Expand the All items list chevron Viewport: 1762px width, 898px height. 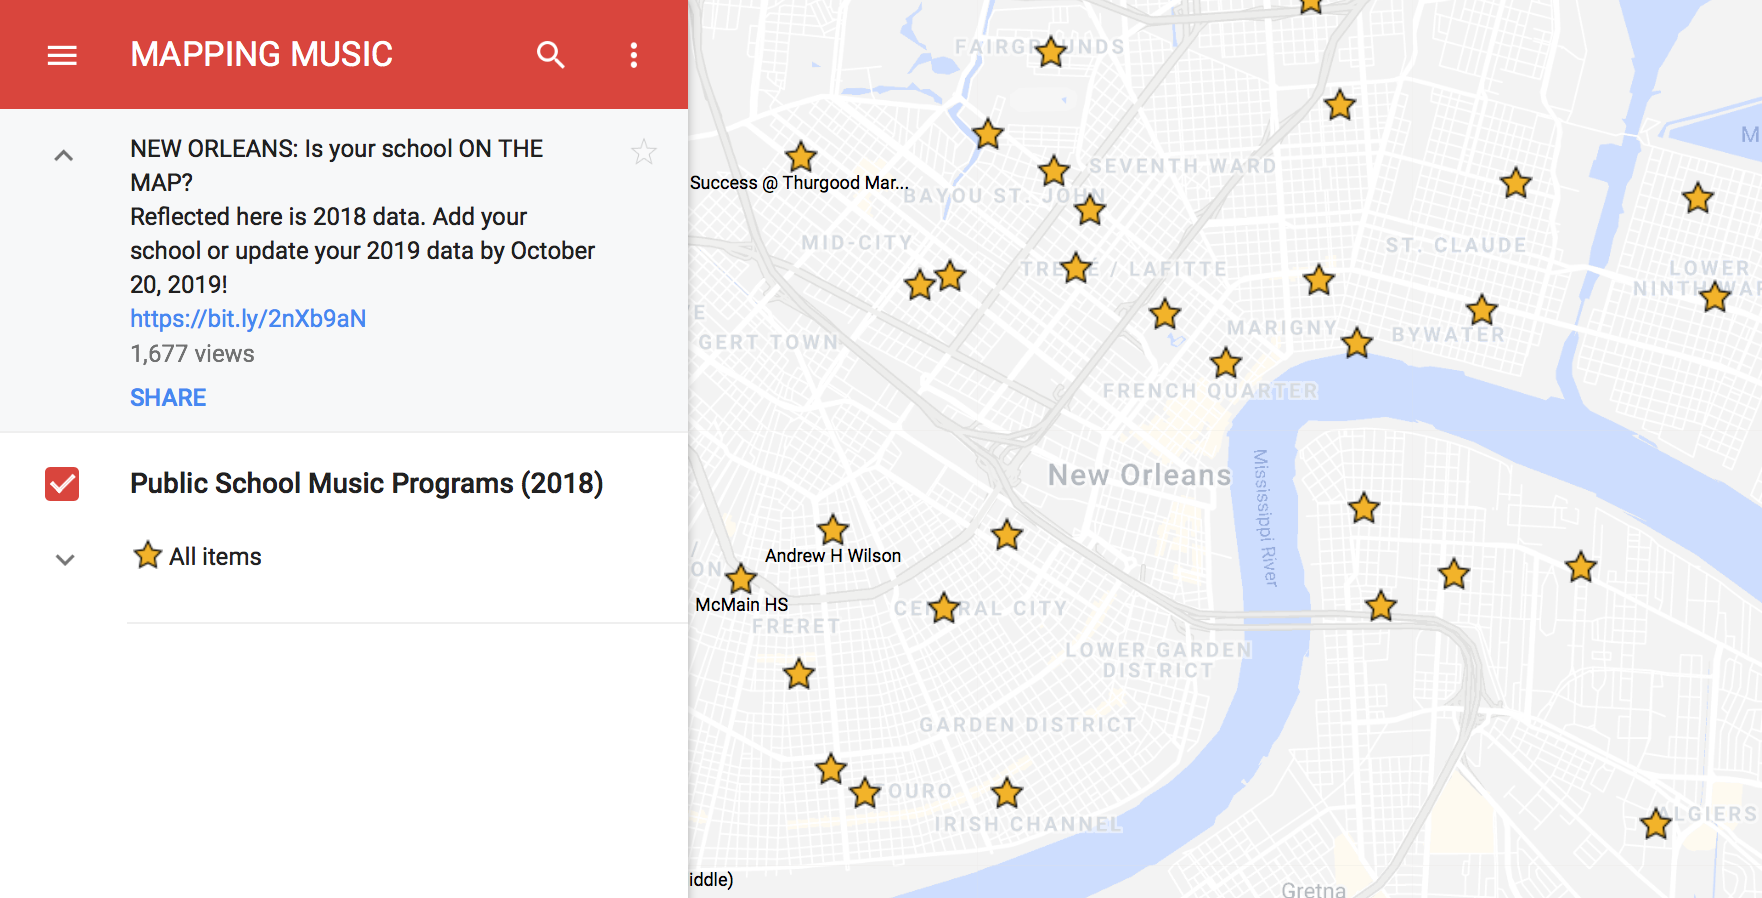pos(65,560)
